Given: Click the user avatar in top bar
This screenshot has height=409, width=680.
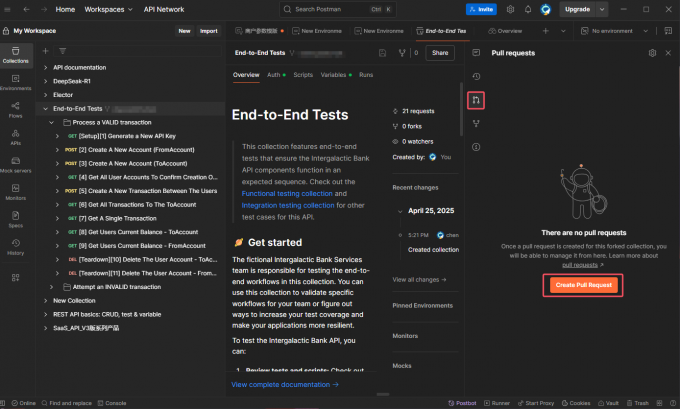Looking at the screenshot, I should (x=546, y=9).
